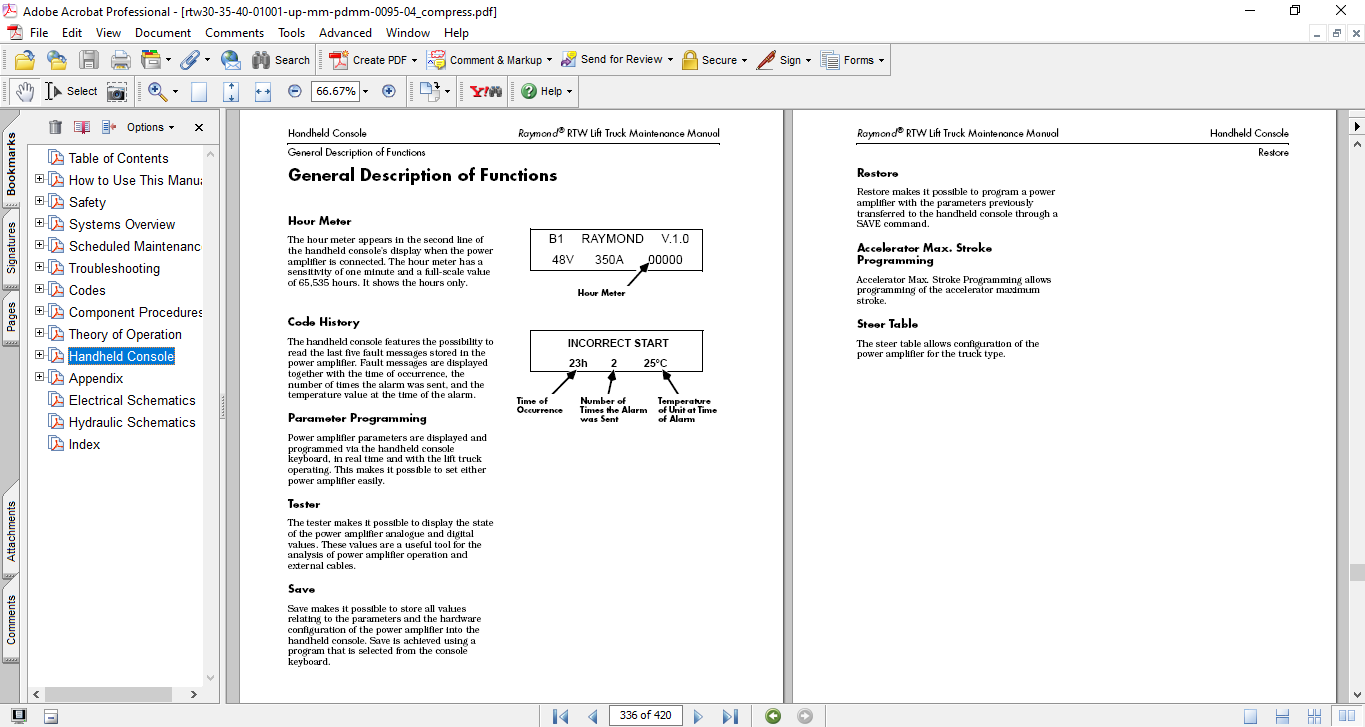Switch to the Pages side tab
This screenshot has width=1365, height=727.
[11, 315]
